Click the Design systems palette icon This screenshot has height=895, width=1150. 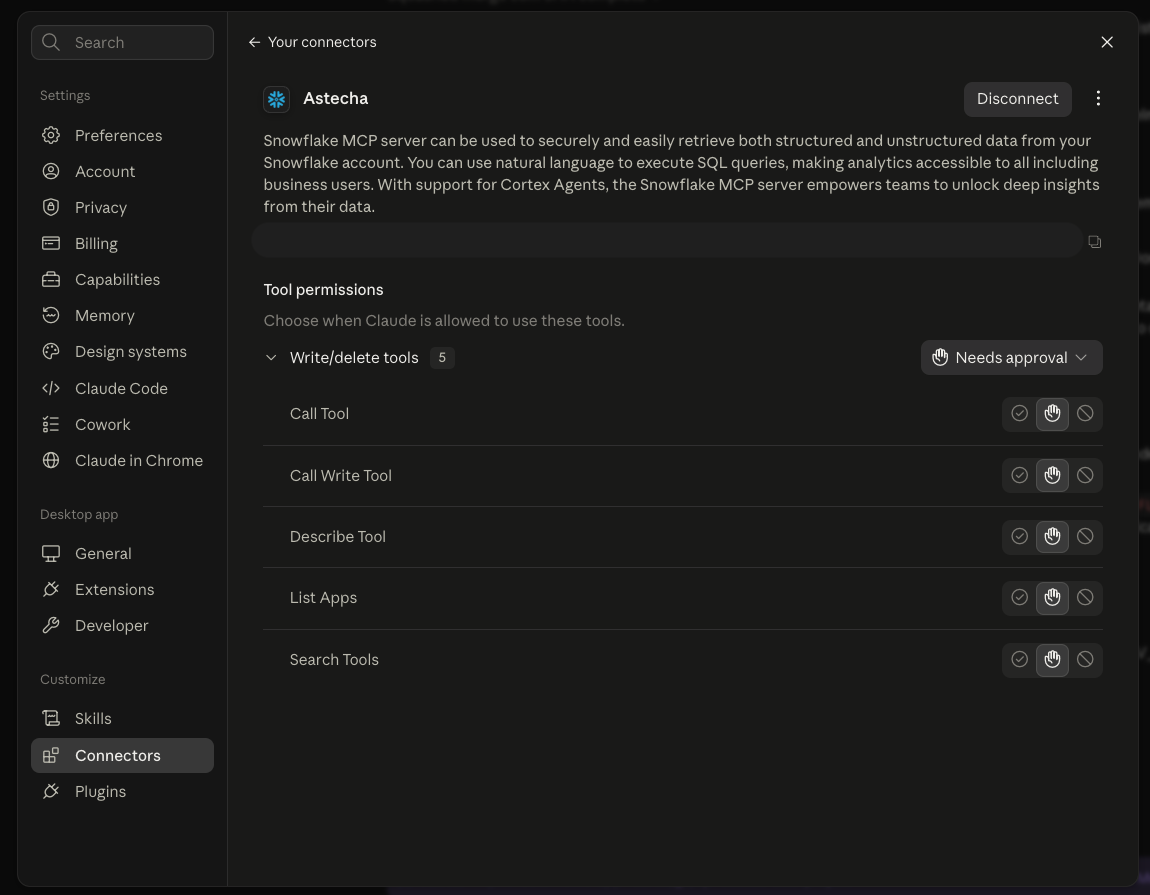[x=51, y=351]
